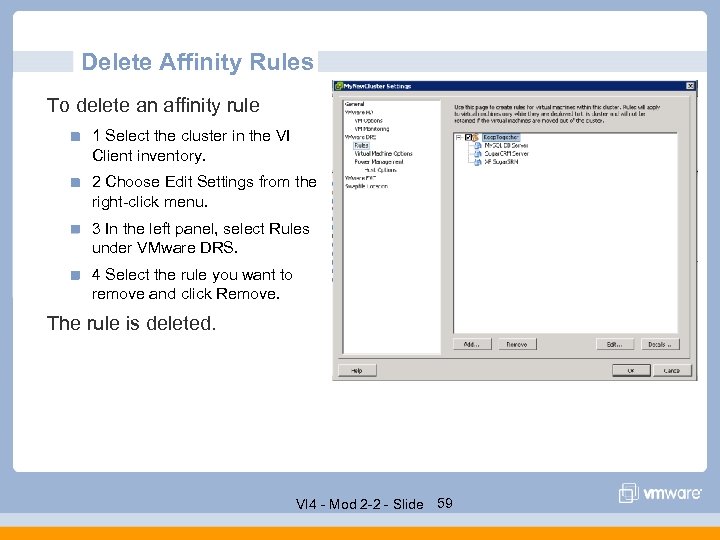Toggle the KeepTogether rule checkbox

pyautogui.click(x=468, y=137)
